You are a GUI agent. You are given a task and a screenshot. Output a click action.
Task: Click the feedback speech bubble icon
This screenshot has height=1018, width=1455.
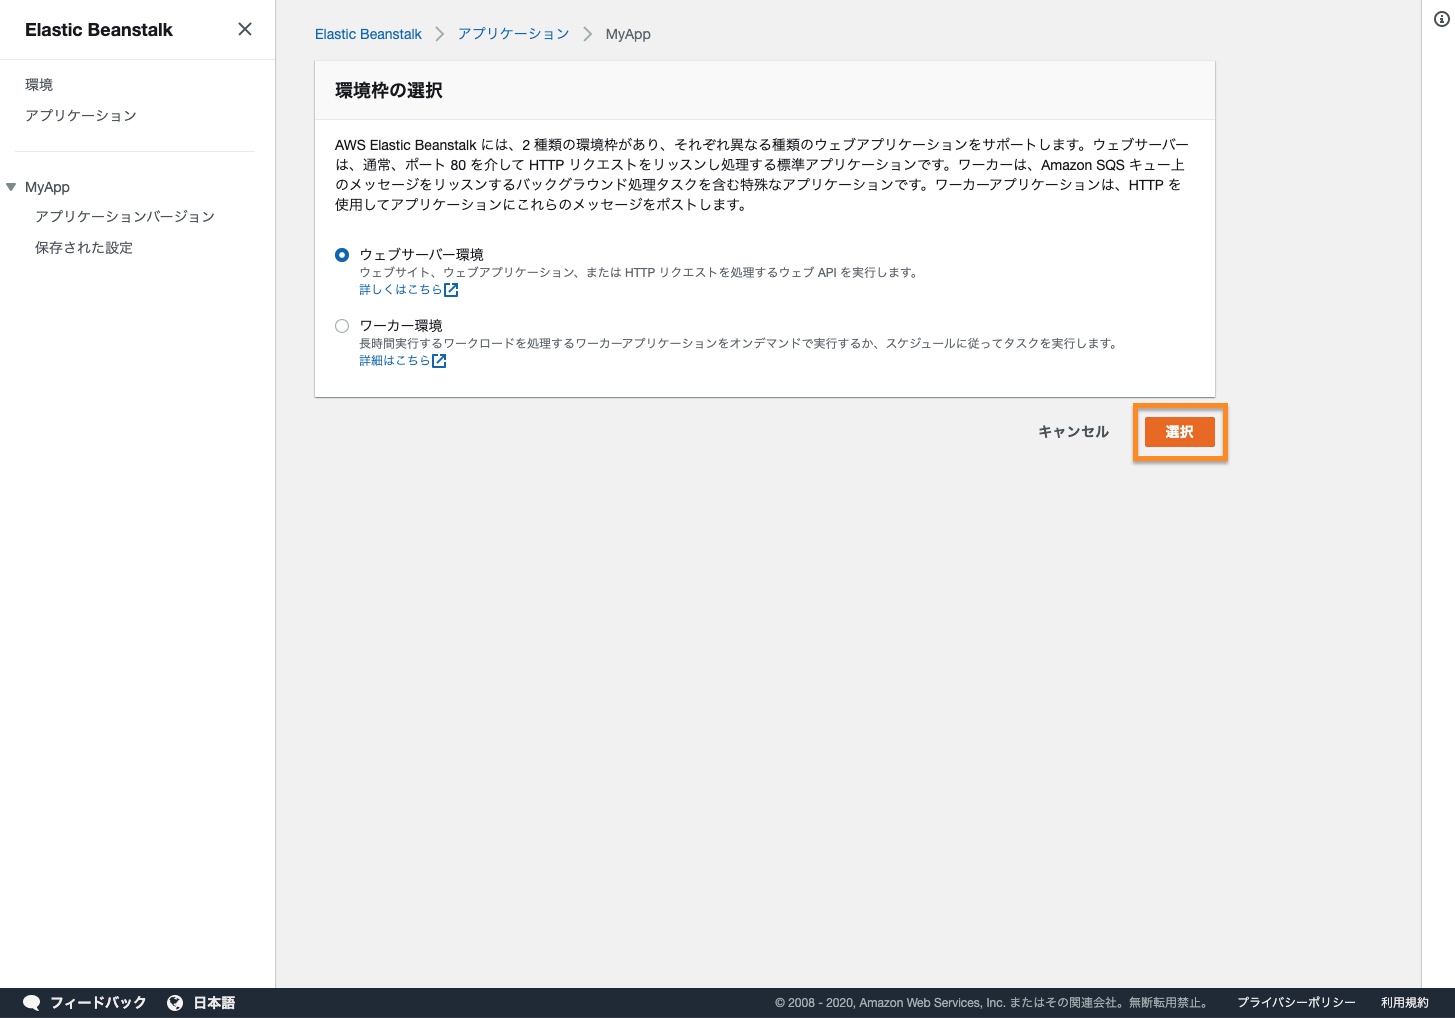pos(32,1002)
